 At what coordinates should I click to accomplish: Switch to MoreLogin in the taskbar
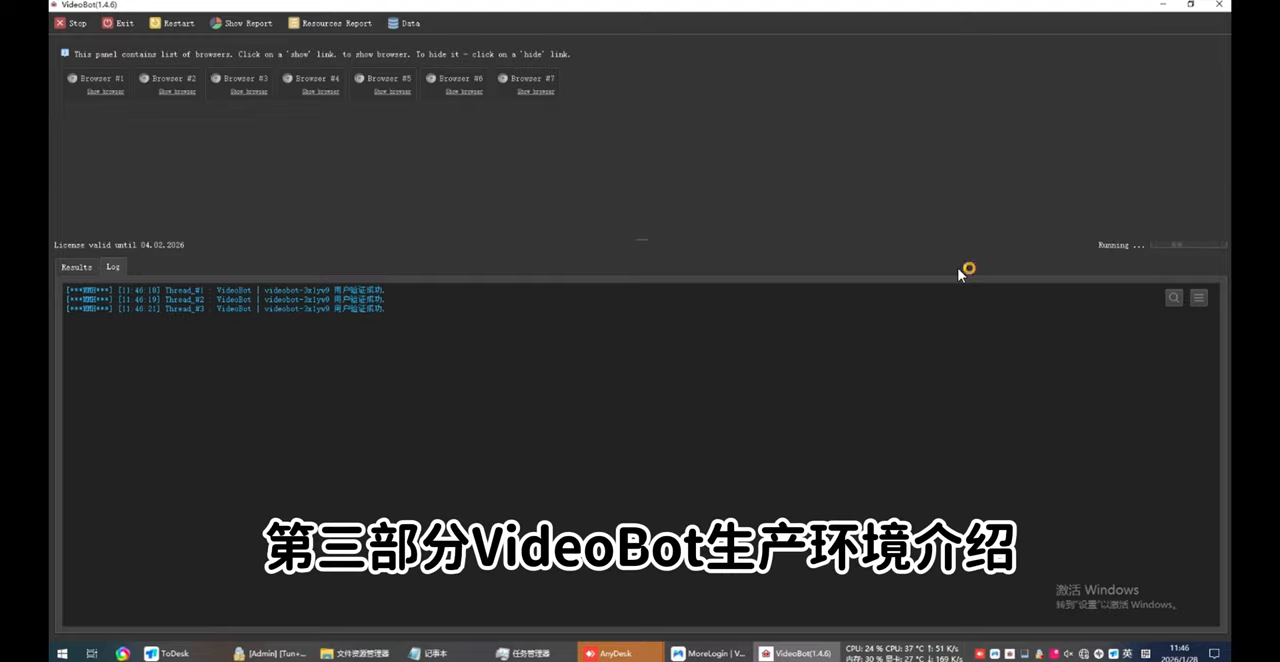[709, 653]
